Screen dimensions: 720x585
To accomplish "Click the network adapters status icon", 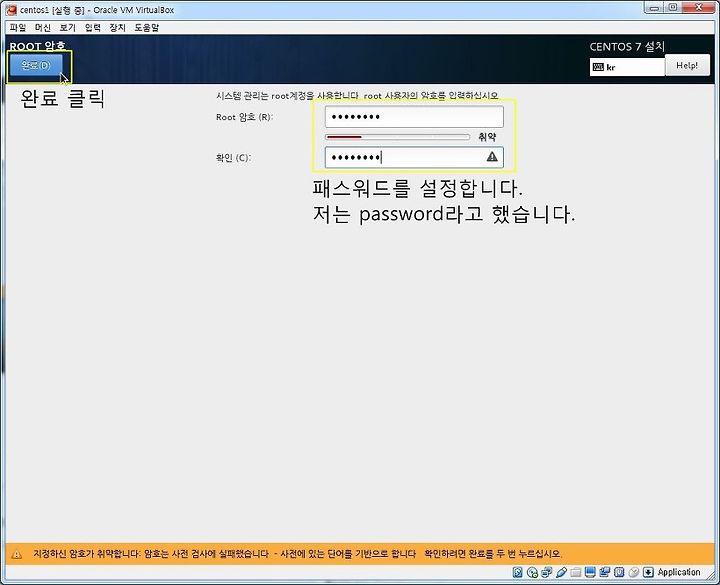I will (x=546, y=572).
